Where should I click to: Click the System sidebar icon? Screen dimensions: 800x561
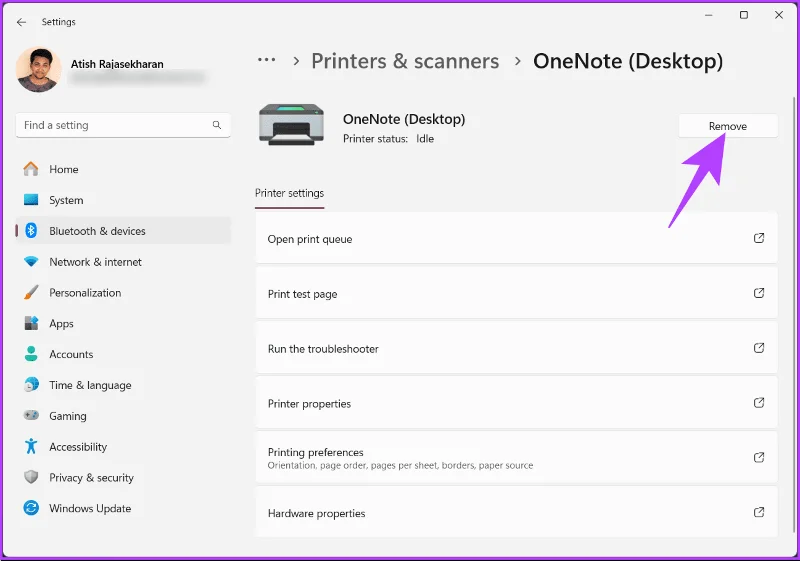[x=31, y=199]
